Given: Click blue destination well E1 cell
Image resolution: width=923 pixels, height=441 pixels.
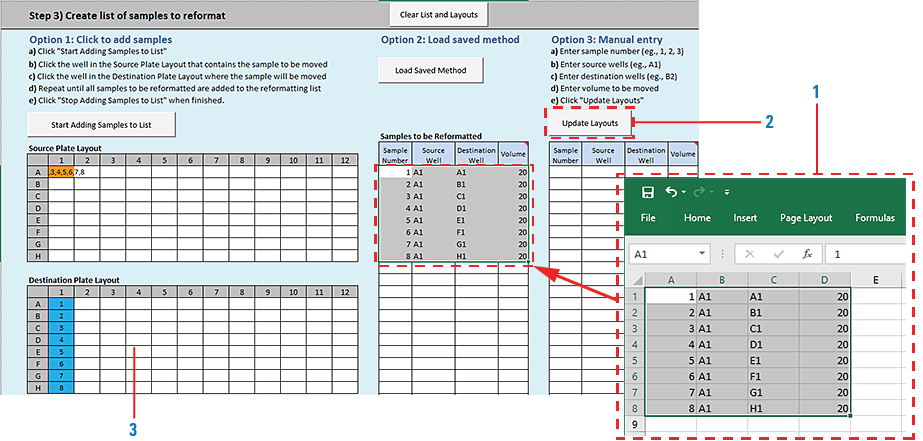Looking at the screenshot, I should (61, 352).
